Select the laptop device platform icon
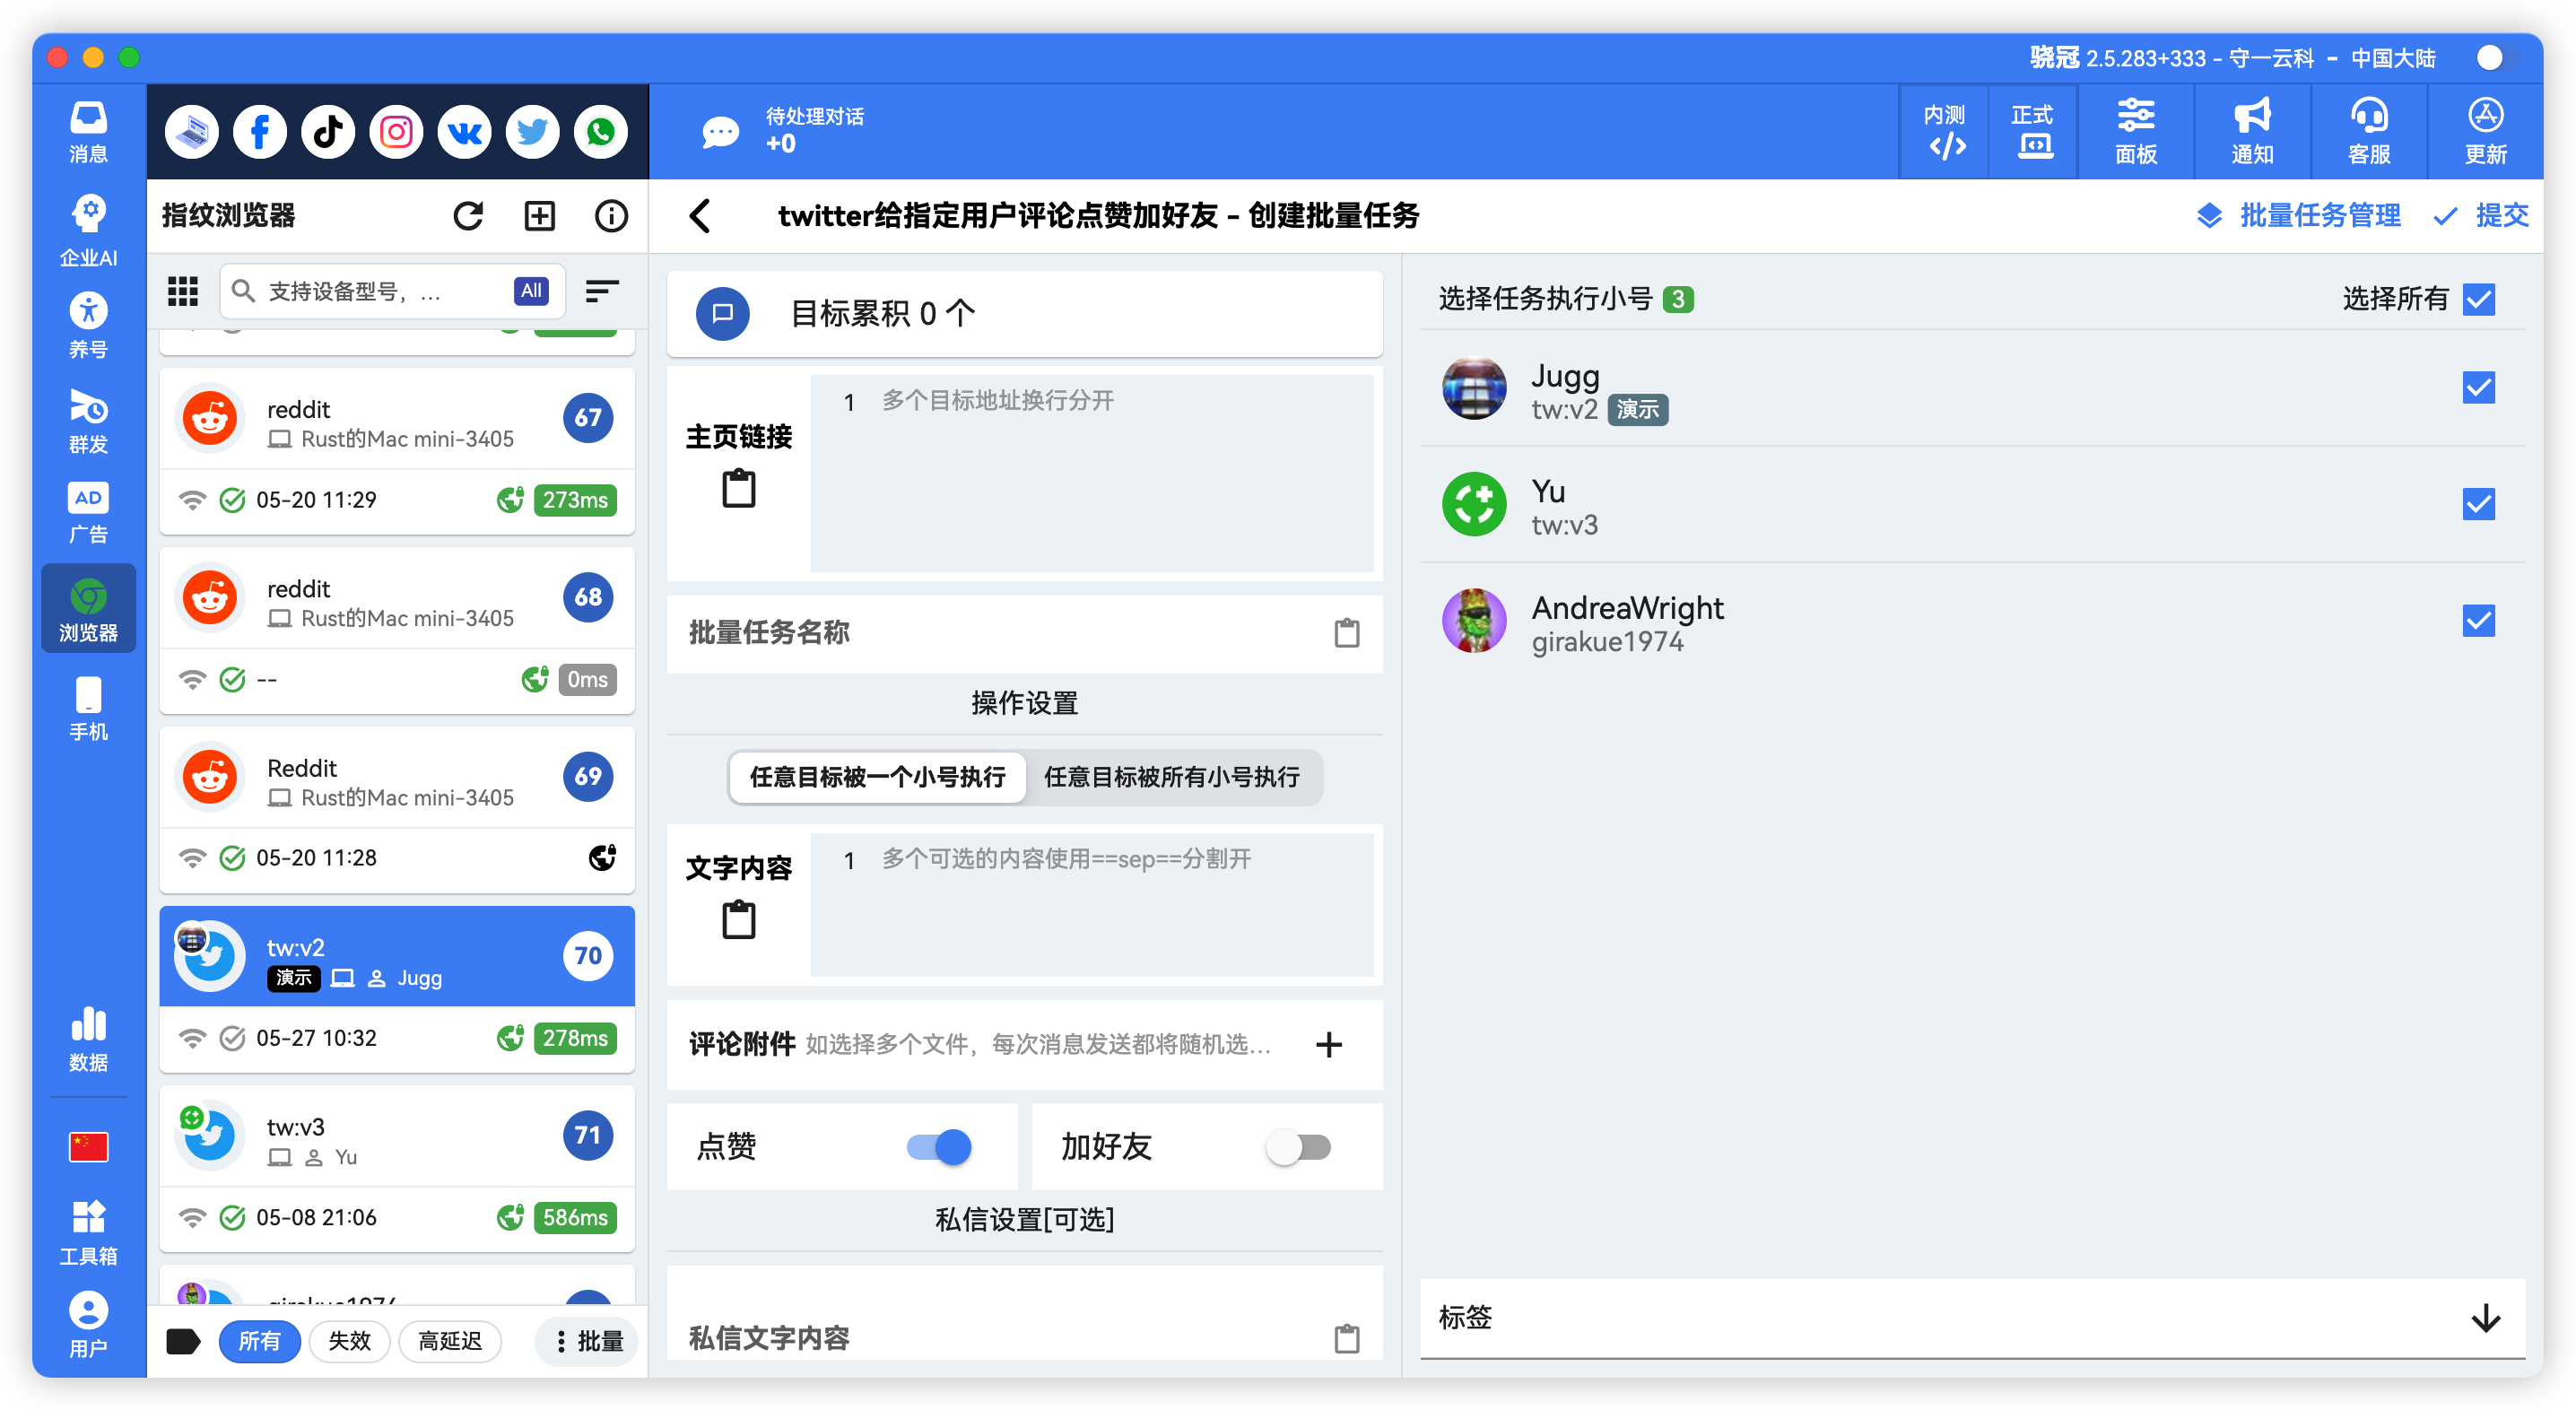2576x1410 pixels. (x=192, y=132)
